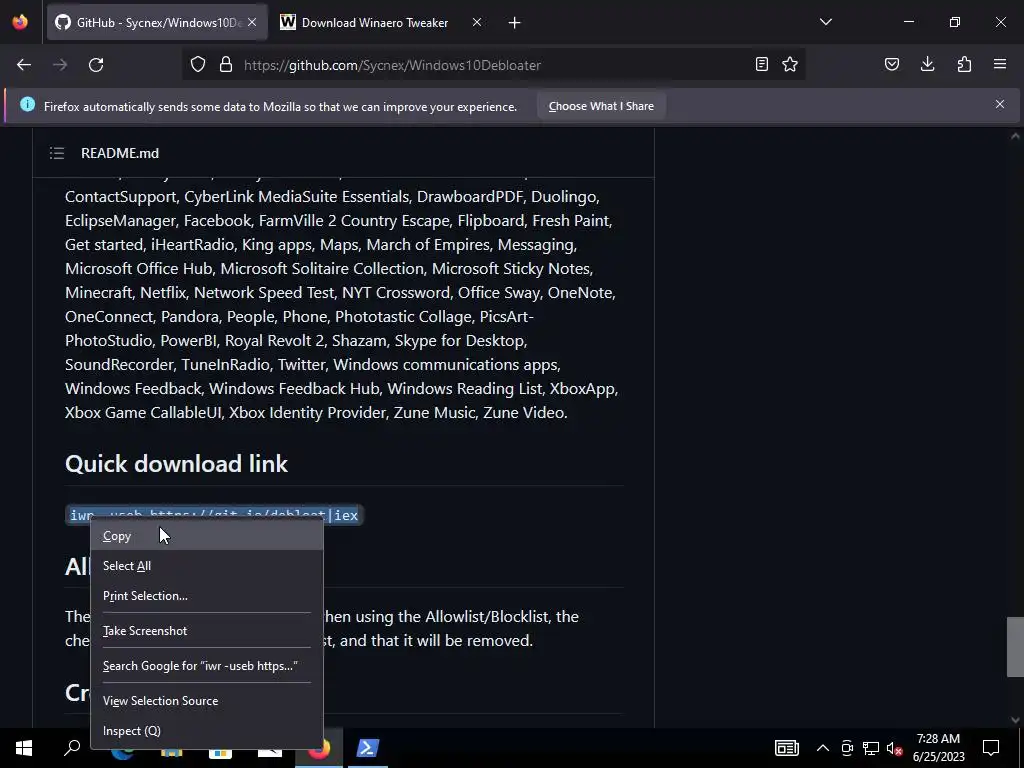
Task: Open the downloads arrow icon
Action: pyautogui.click(x=927, y=64)
